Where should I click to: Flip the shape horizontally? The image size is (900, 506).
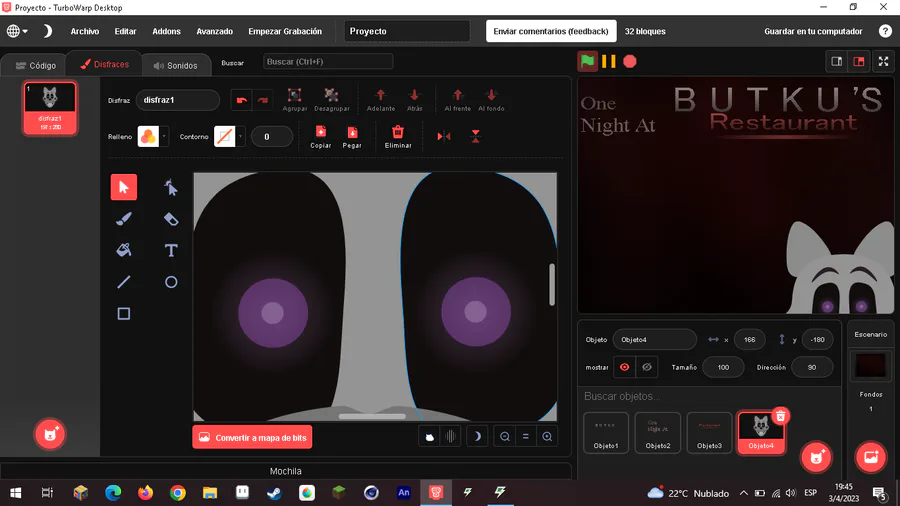(444, 137)
